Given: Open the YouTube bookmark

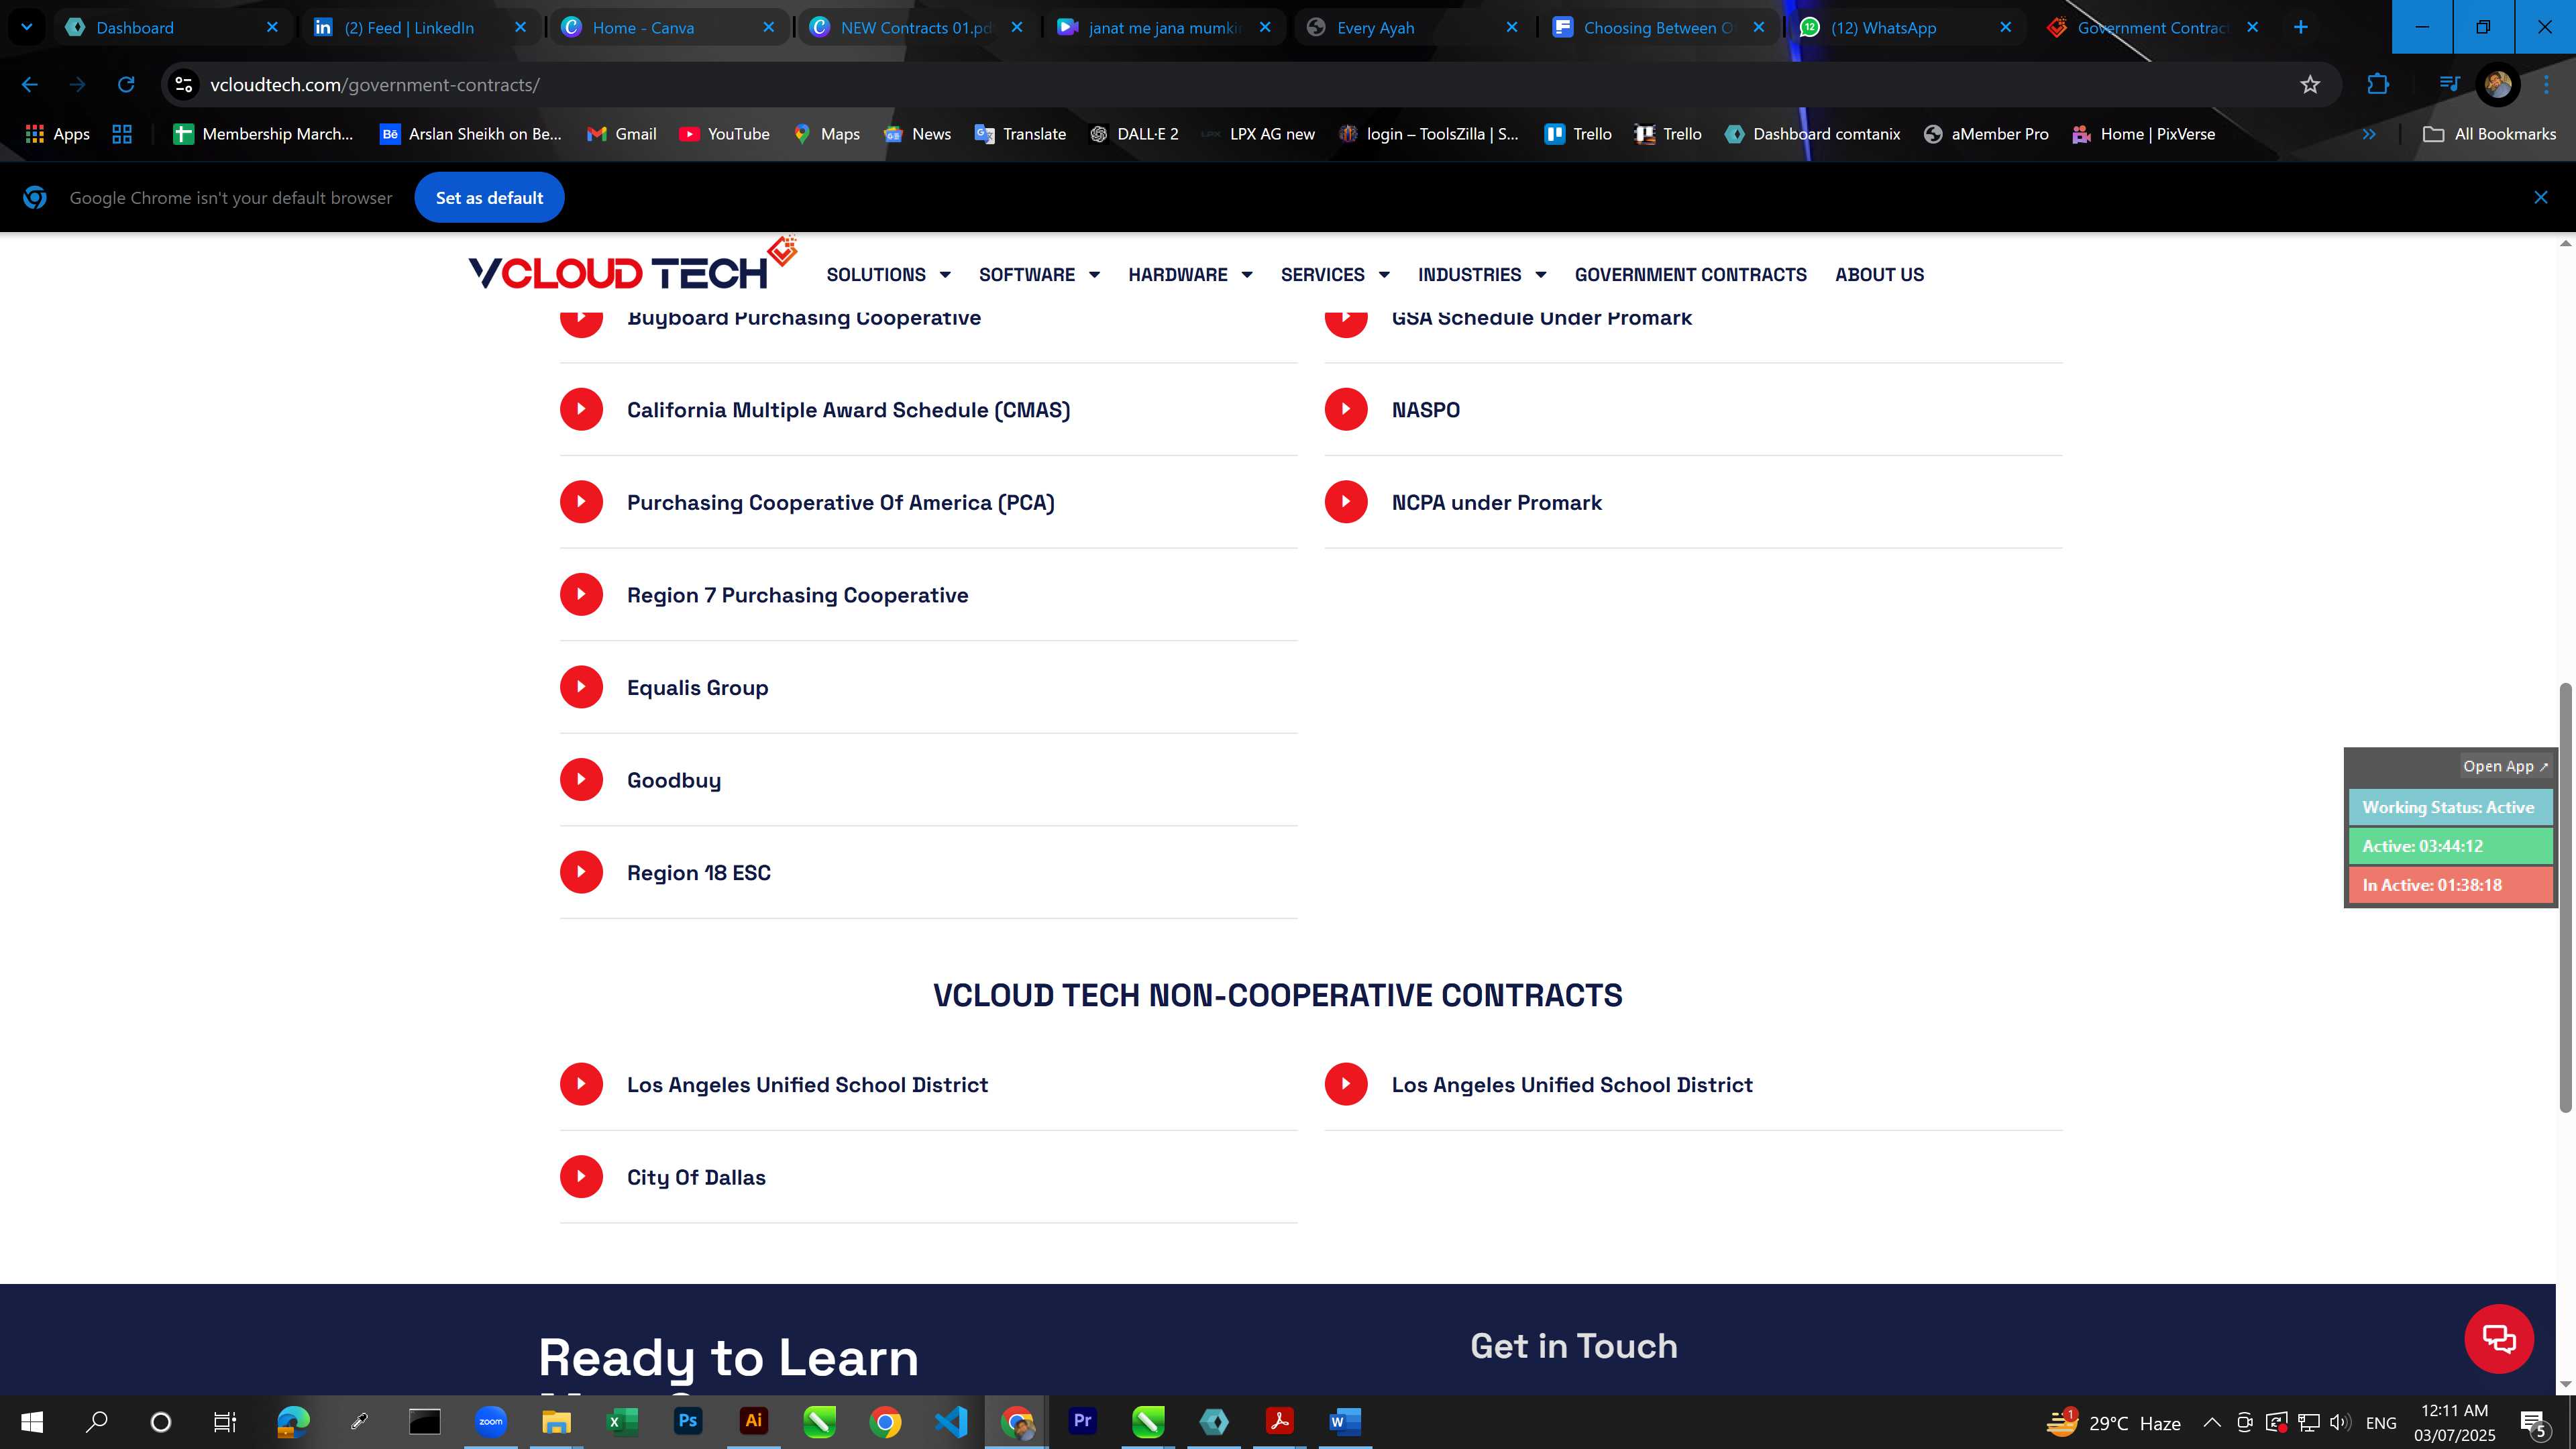Looking at the screenshot, I should pos(724,134).
